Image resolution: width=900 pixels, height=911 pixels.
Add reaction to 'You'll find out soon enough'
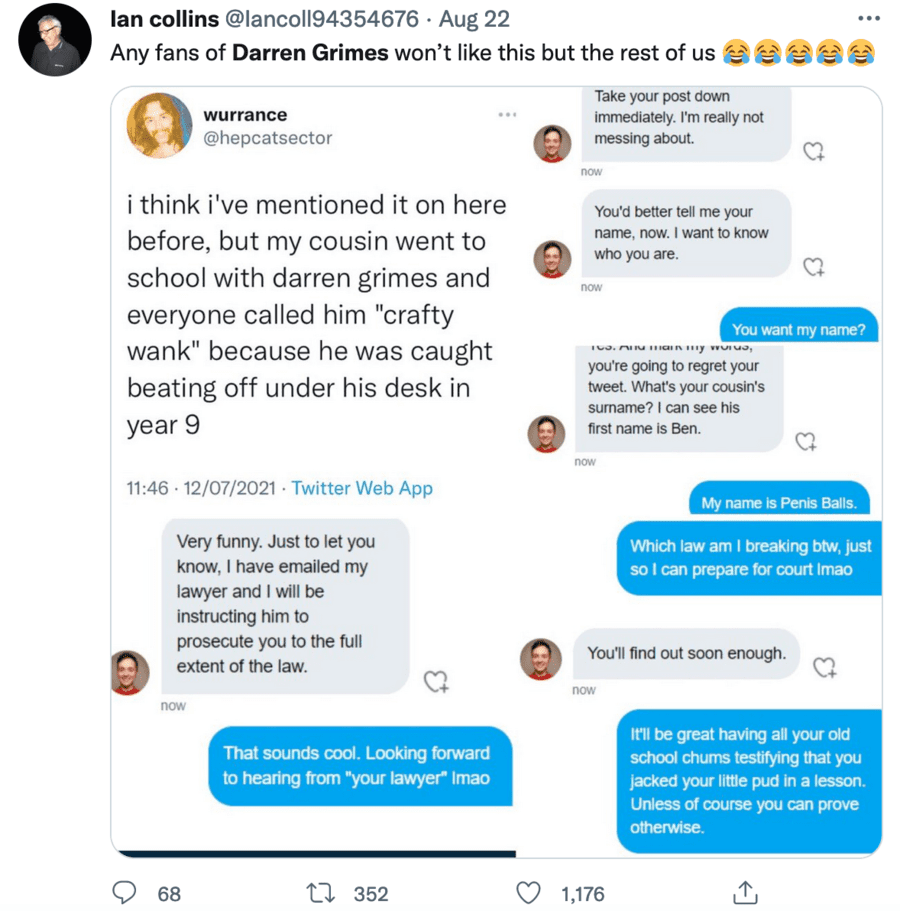click(823, 667)
